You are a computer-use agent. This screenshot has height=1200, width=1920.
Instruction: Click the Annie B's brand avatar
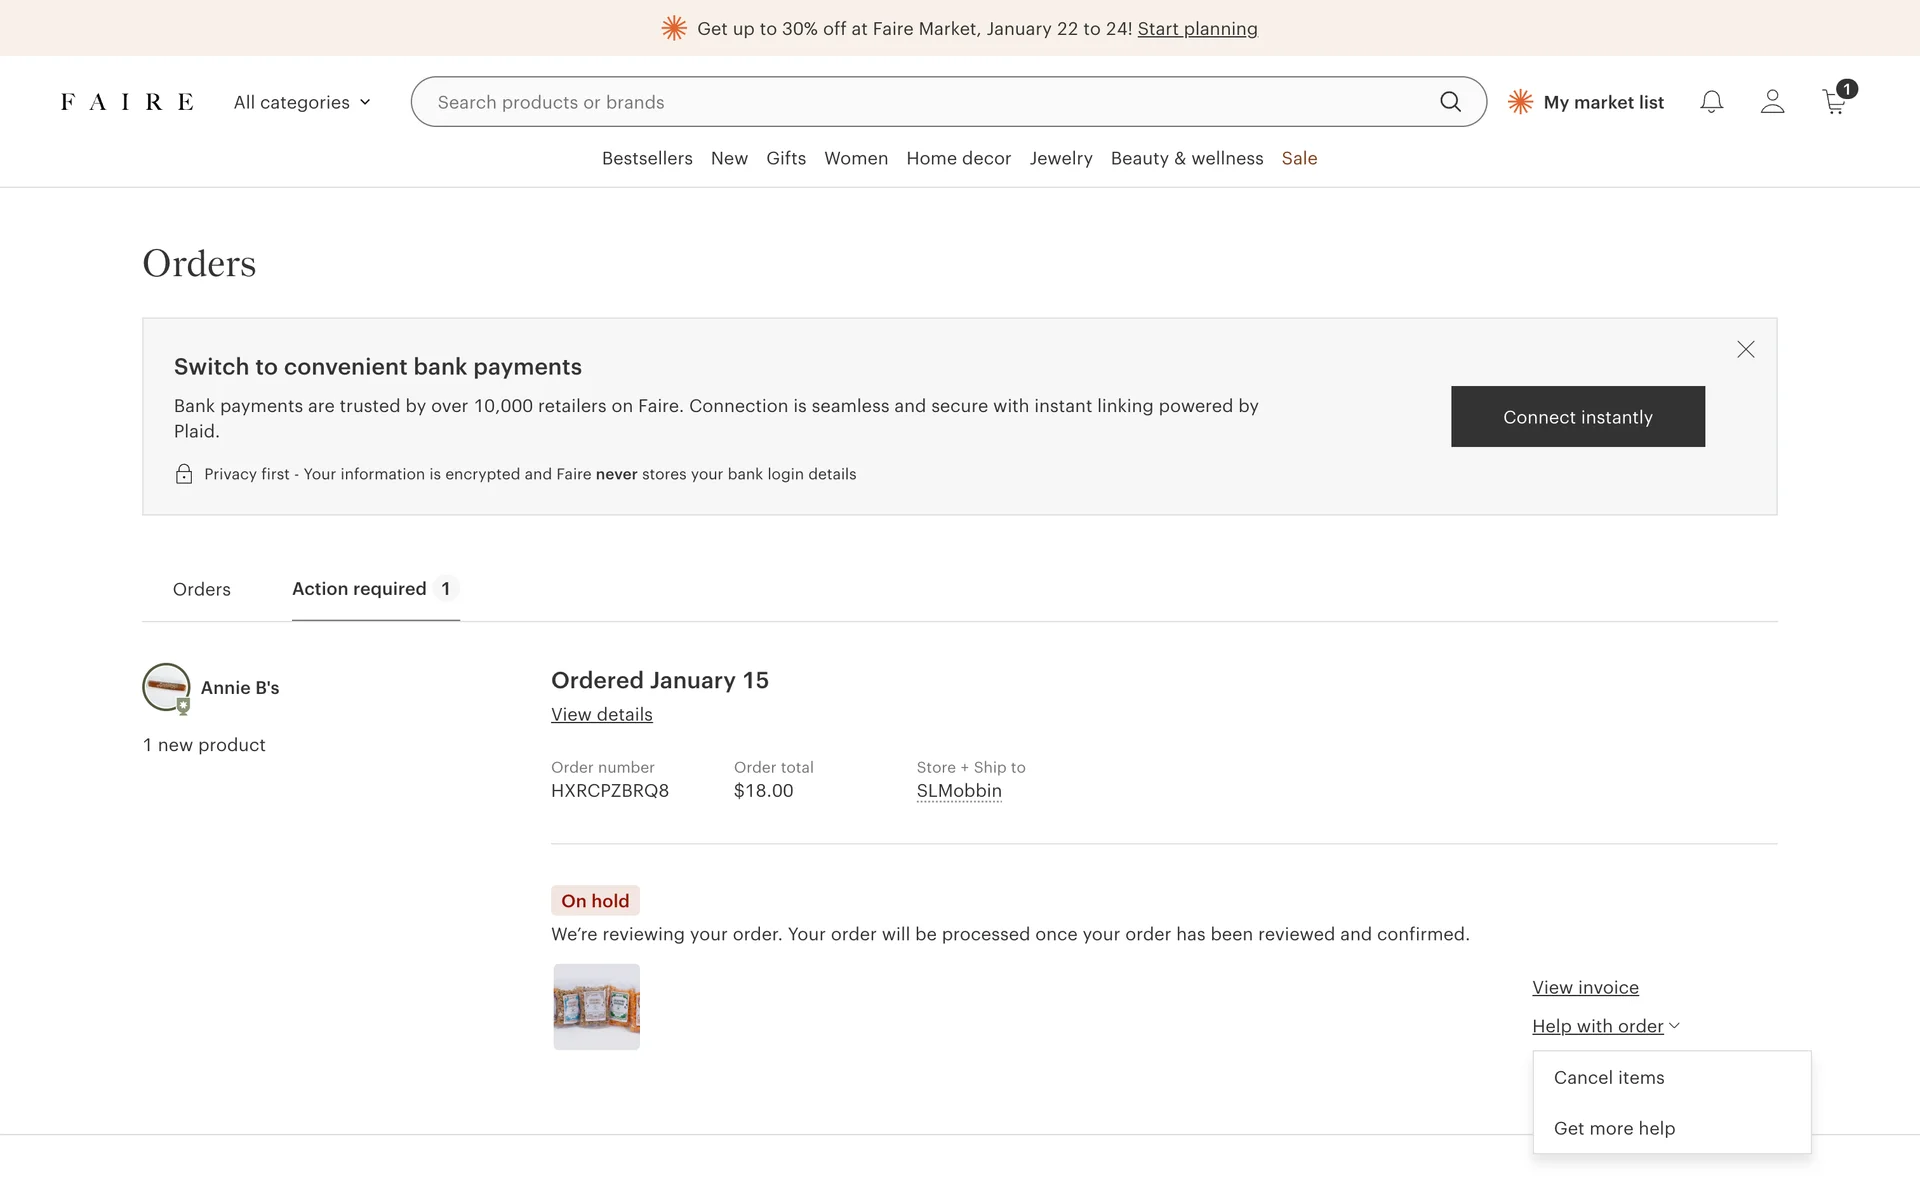[166, 687]
